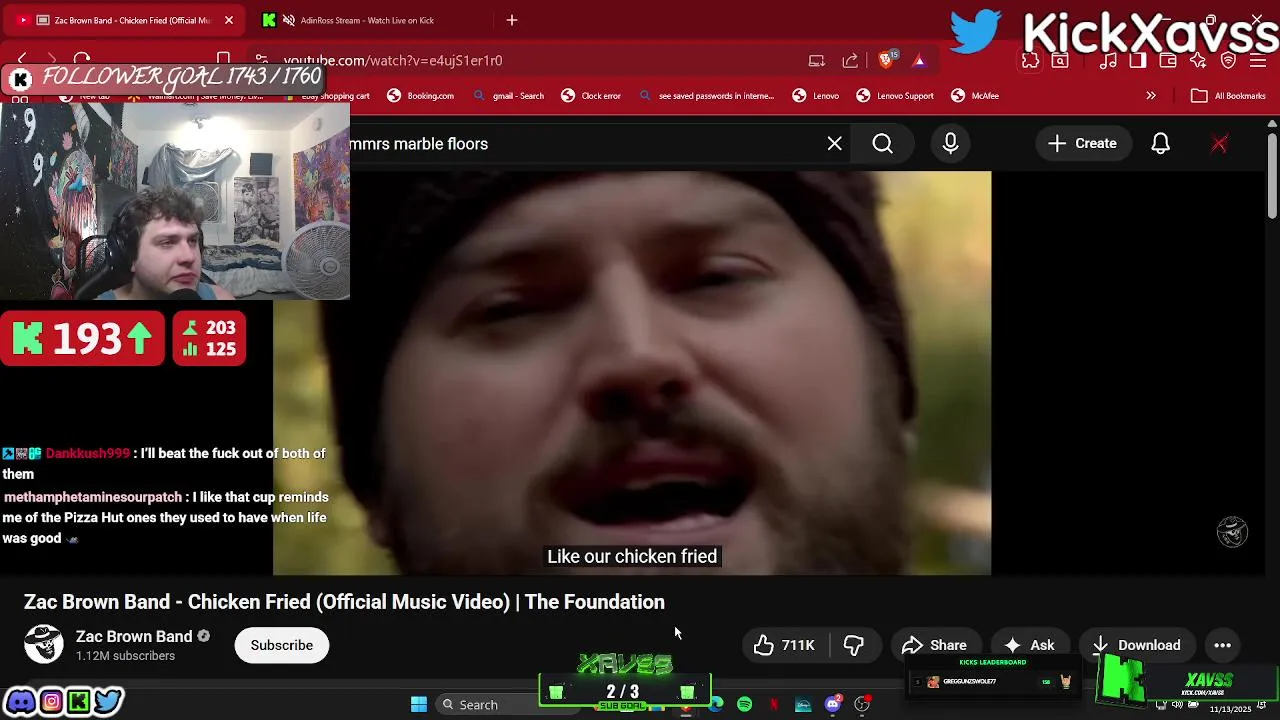Open Lenovo Support bookmark

895,96
